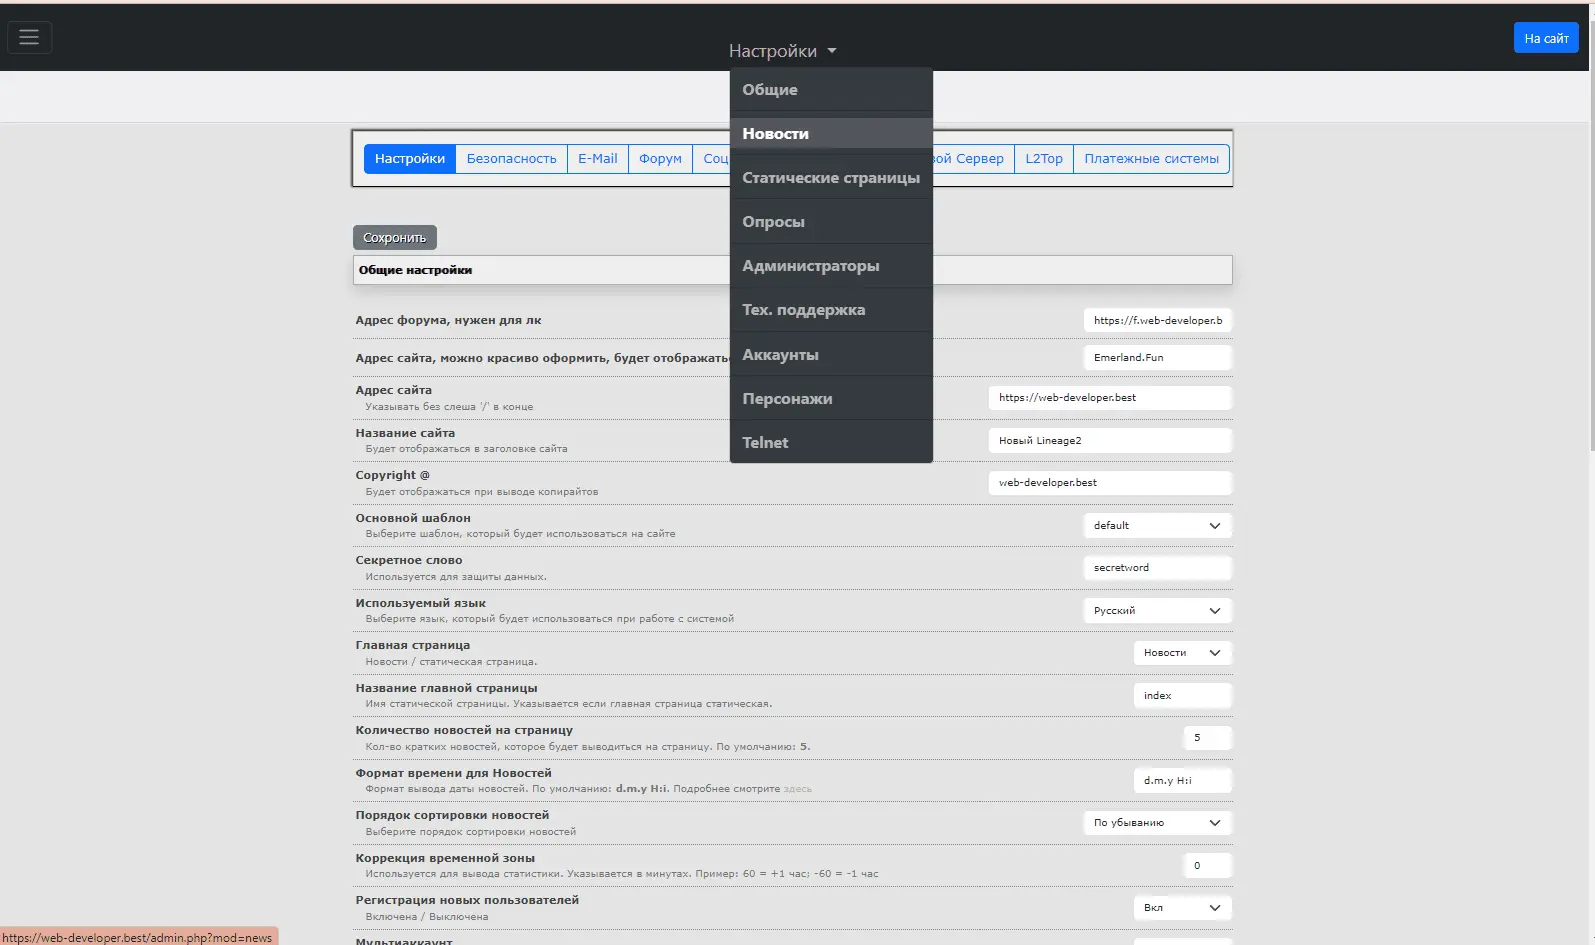Edit the Emerland.Fun site display field
The height and width of the screenshot is (945, 1595).
[1157, 357]
